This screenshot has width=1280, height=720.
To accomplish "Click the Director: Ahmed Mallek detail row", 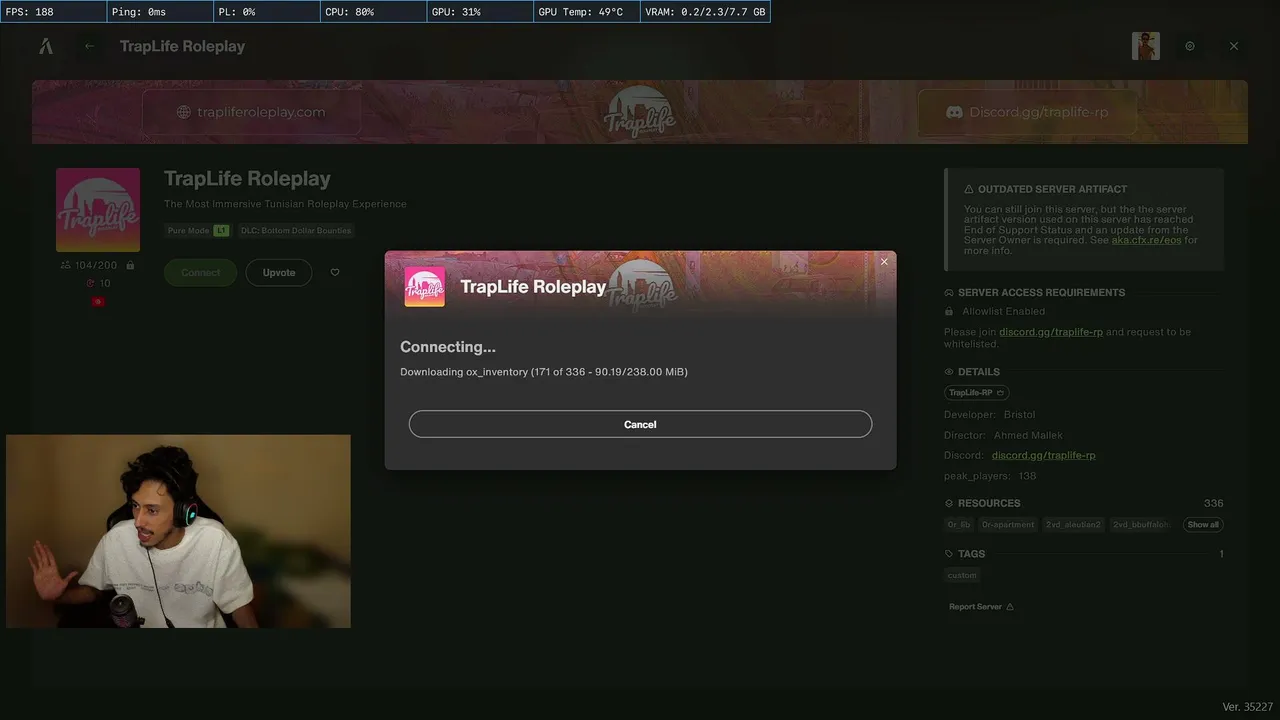I will coord(1003,435).
